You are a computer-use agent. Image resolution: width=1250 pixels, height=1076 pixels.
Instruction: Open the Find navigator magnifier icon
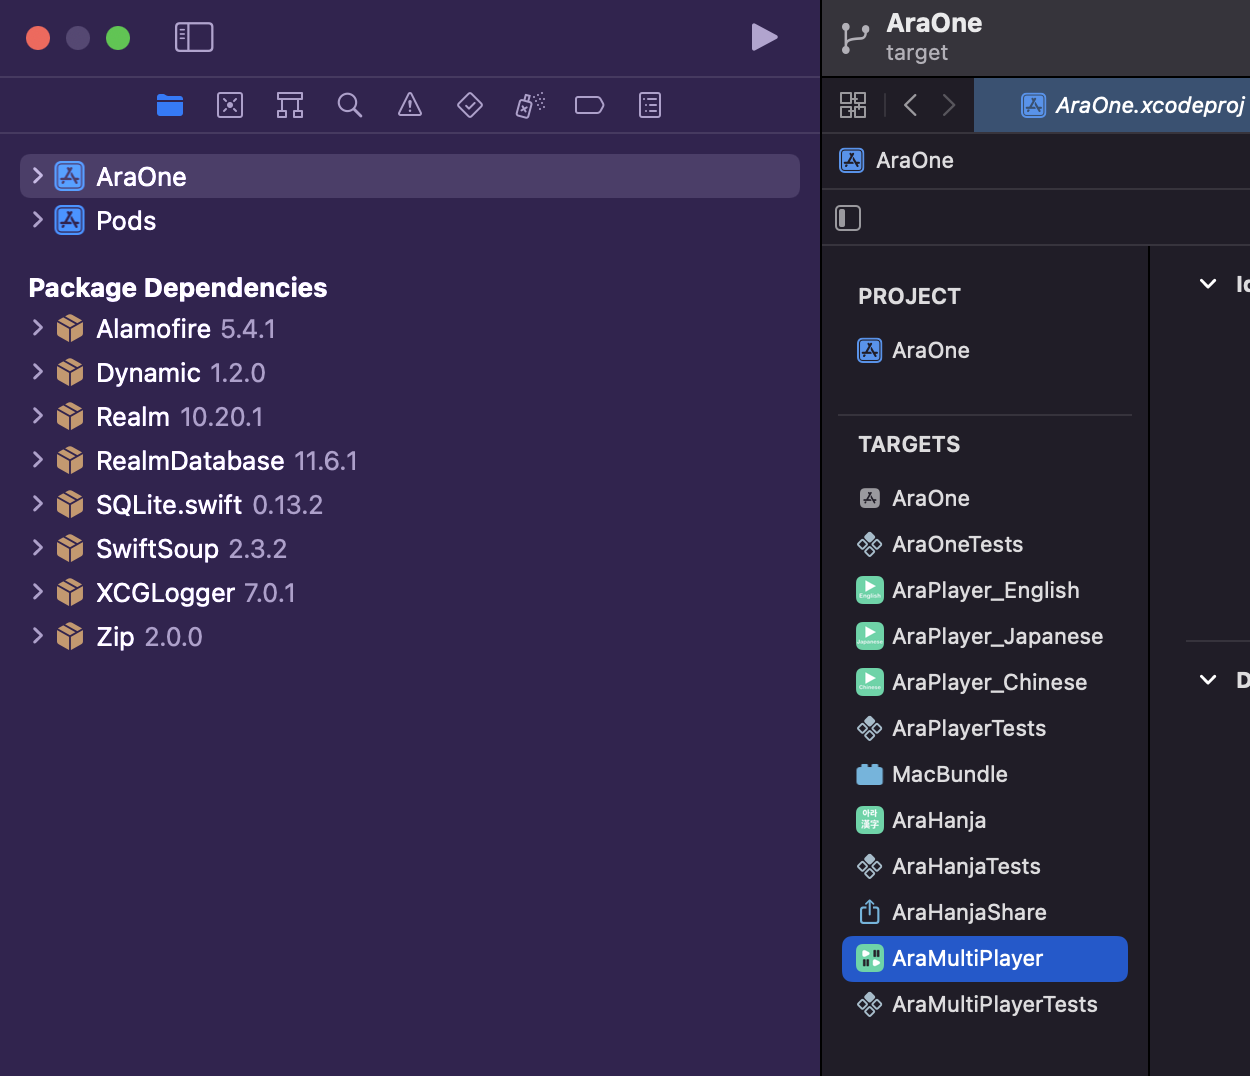coord(350,105)
